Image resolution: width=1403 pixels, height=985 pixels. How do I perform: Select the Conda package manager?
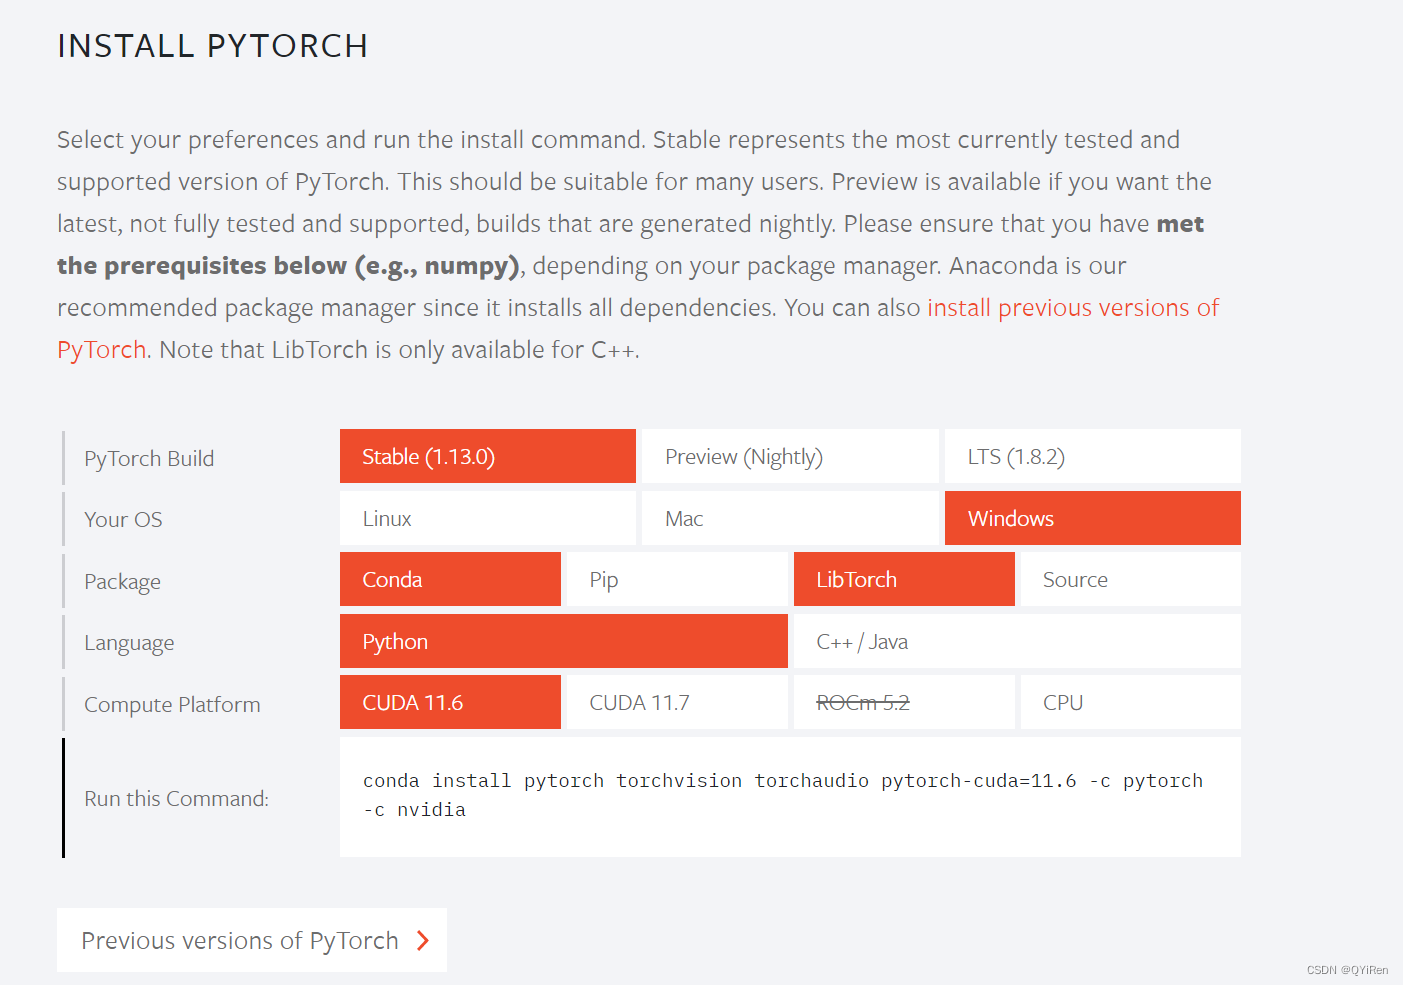click(450, 579)
